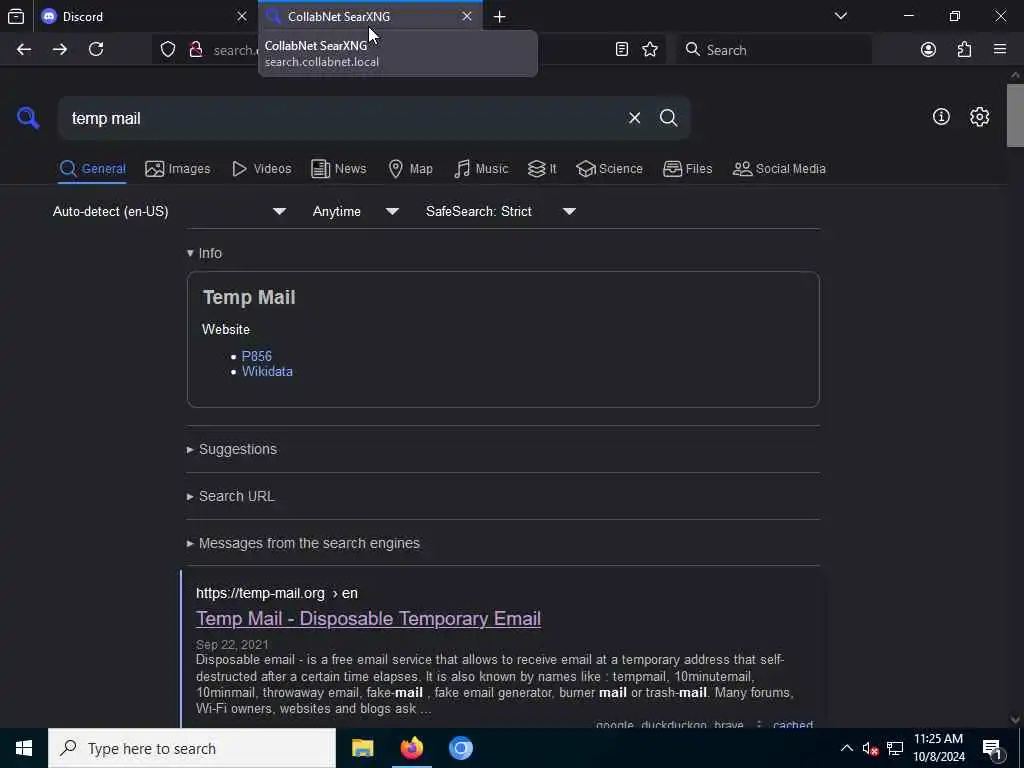The image size is (1024, 768).
Task: Open the Wikidata link
Action: point(267,372)
